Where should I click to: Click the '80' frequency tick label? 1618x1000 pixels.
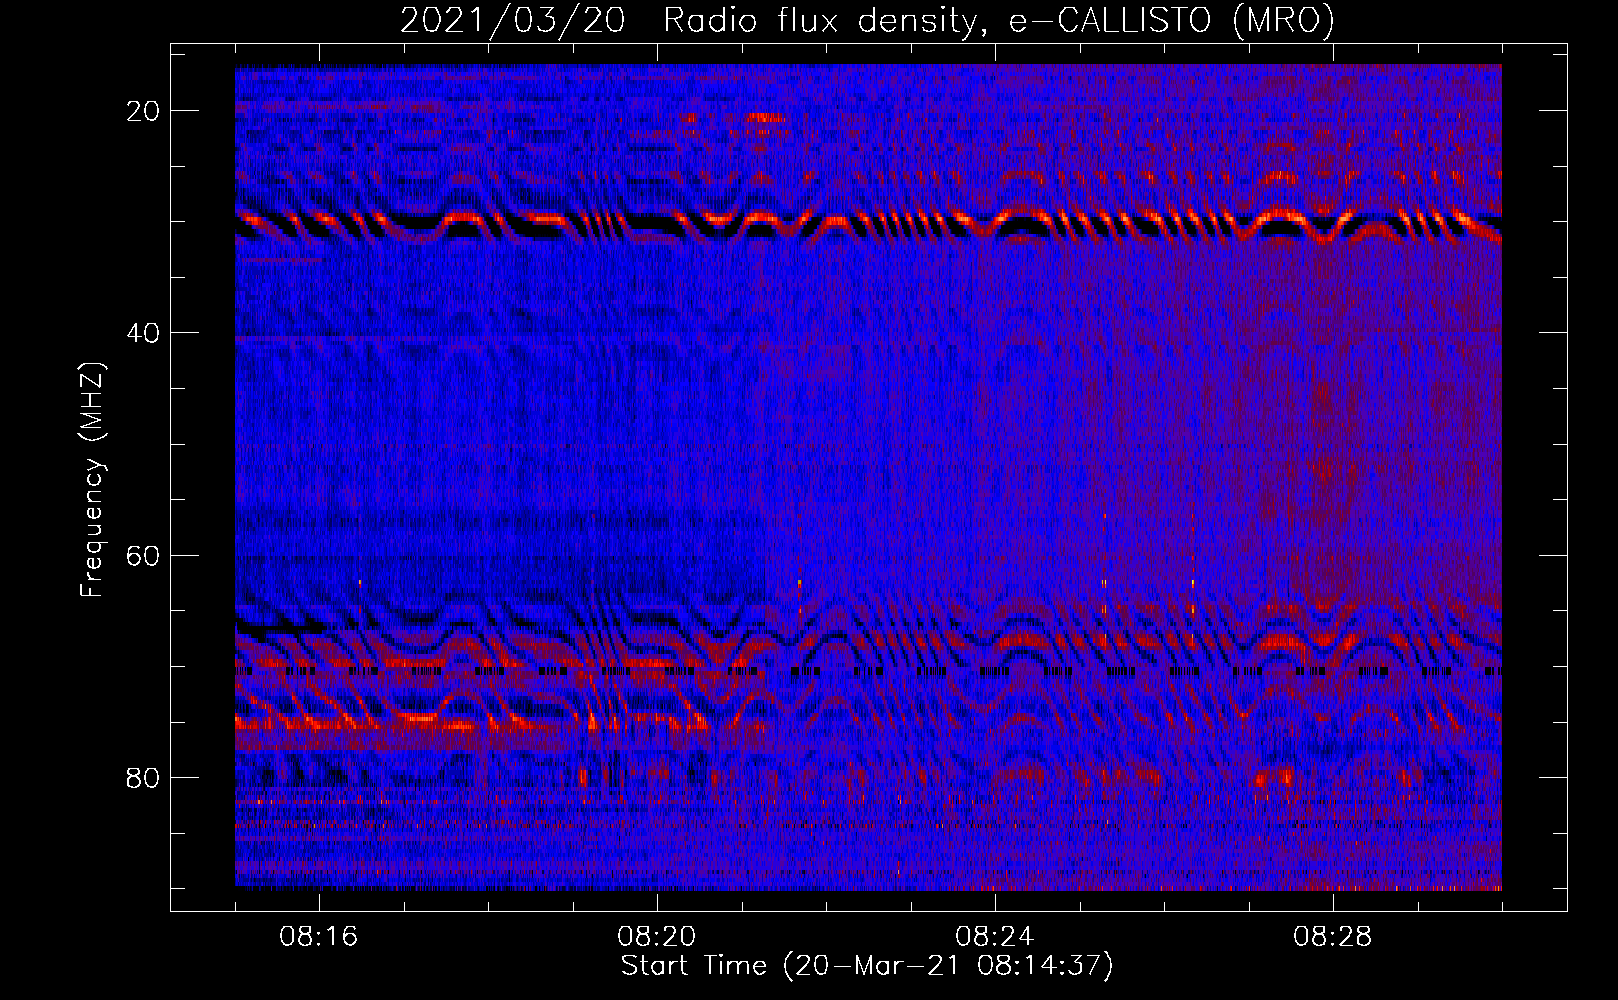(144, 778)
